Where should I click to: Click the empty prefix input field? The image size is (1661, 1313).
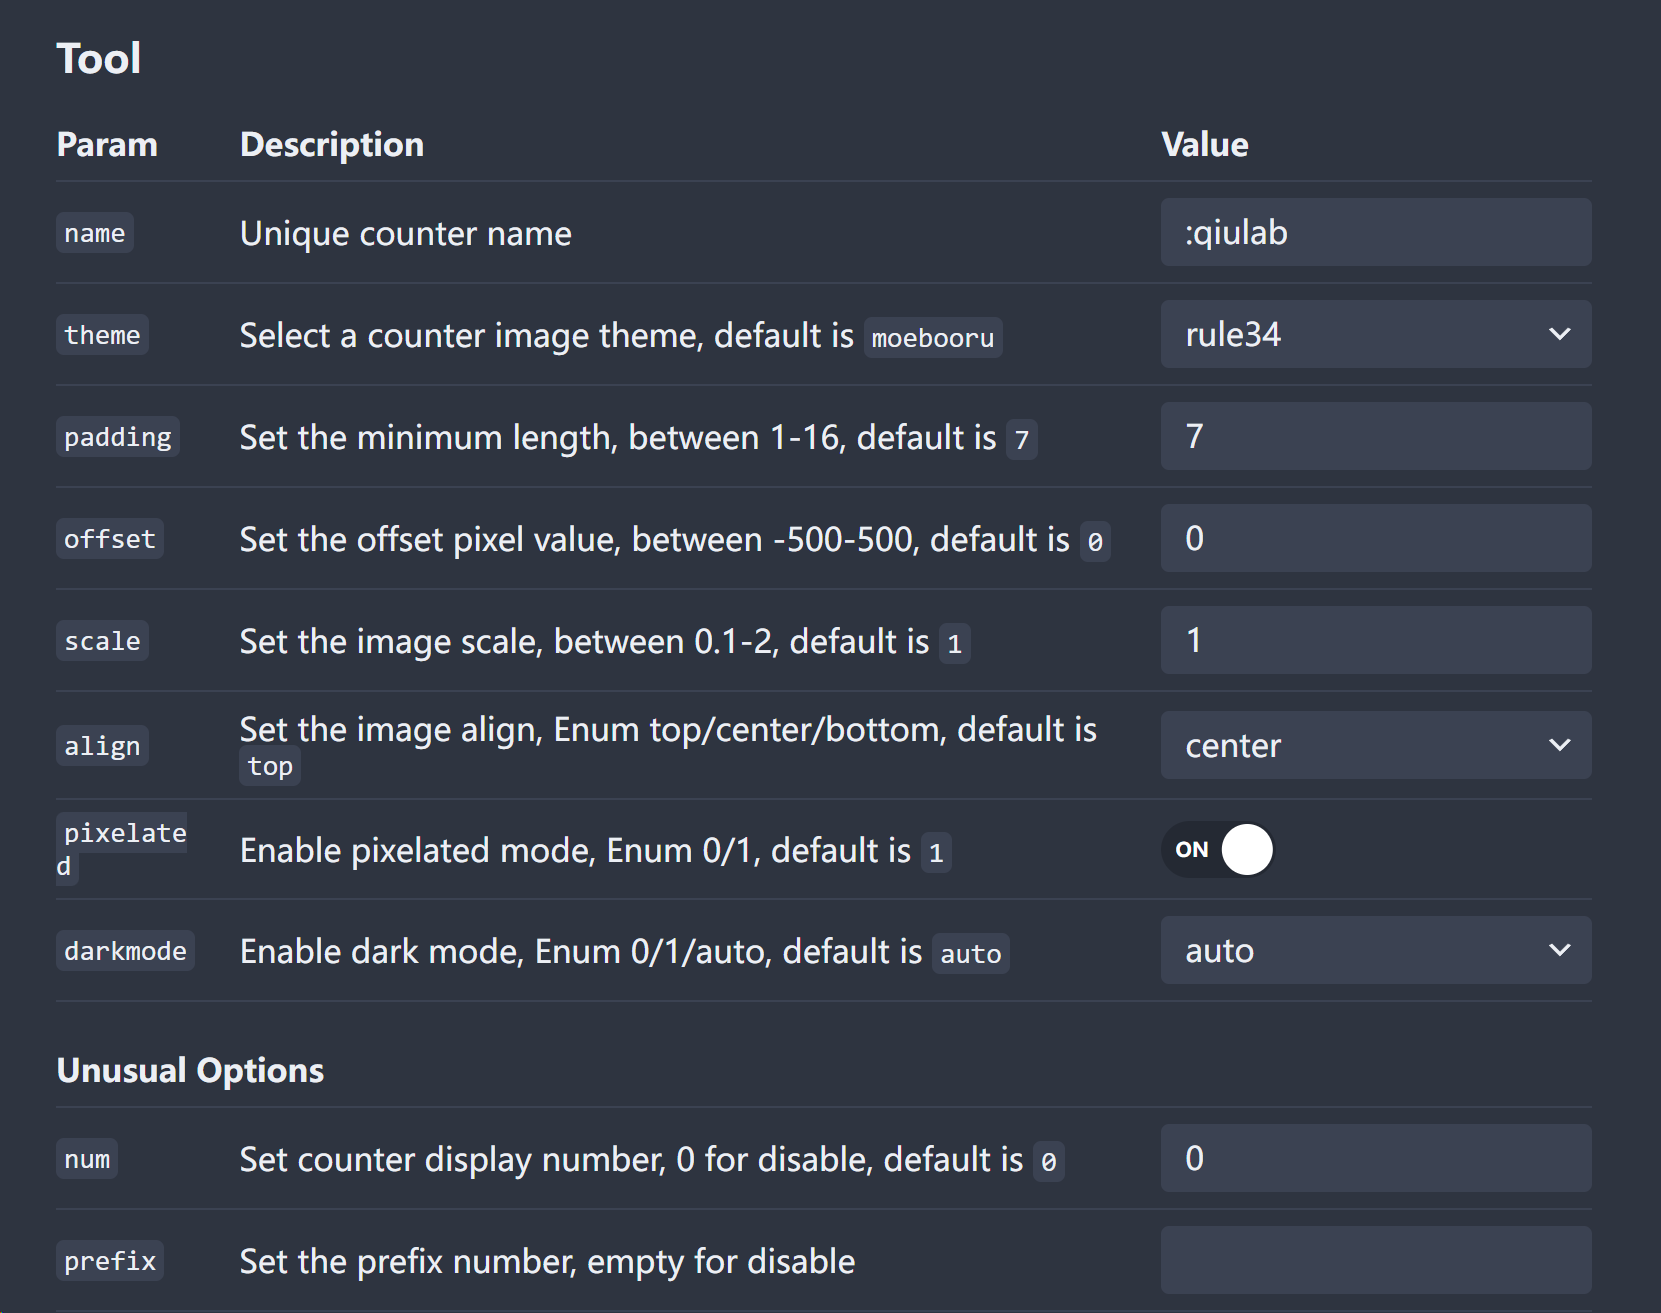(1375, 1260)
